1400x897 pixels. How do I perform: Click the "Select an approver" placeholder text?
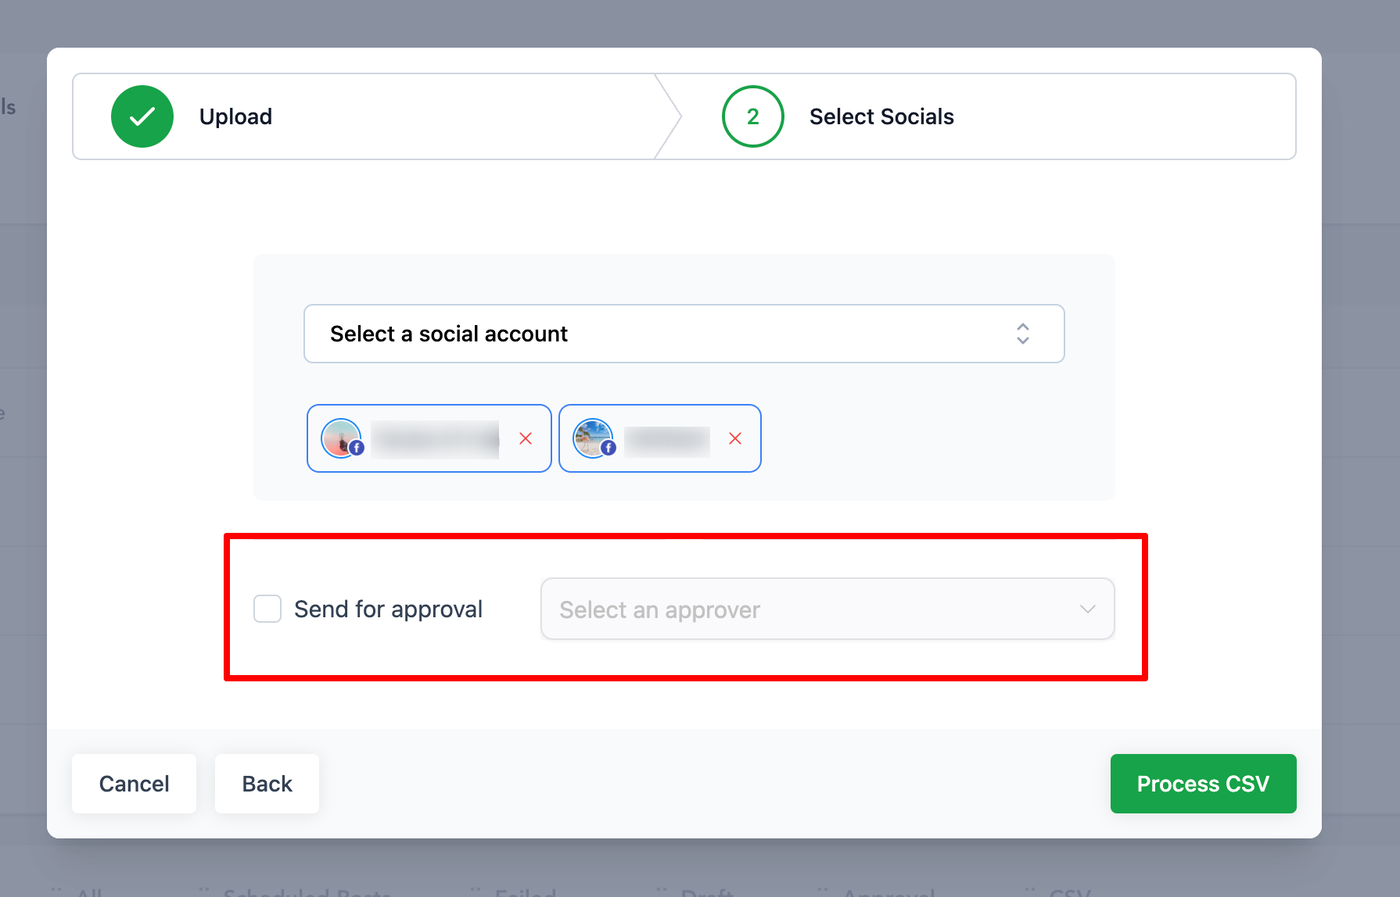660,610
